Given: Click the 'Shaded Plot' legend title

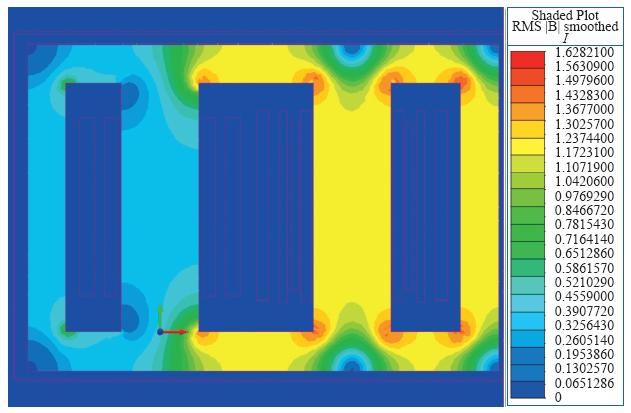Looking at the screenshot, I should coord(566,14).
